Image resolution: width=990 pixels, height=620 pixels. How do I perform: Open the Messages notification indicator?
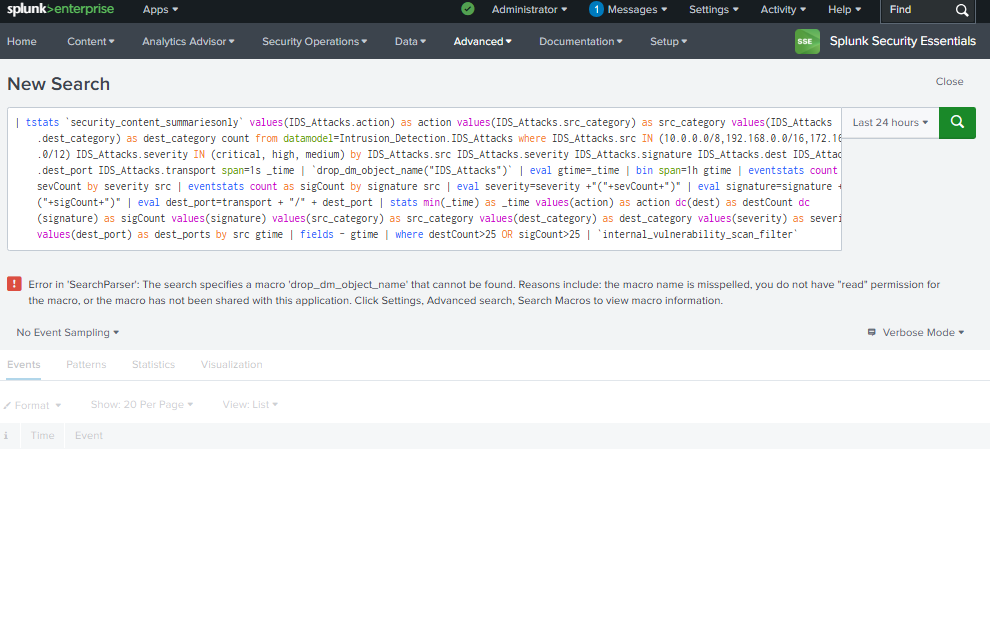tap(630, 8)
